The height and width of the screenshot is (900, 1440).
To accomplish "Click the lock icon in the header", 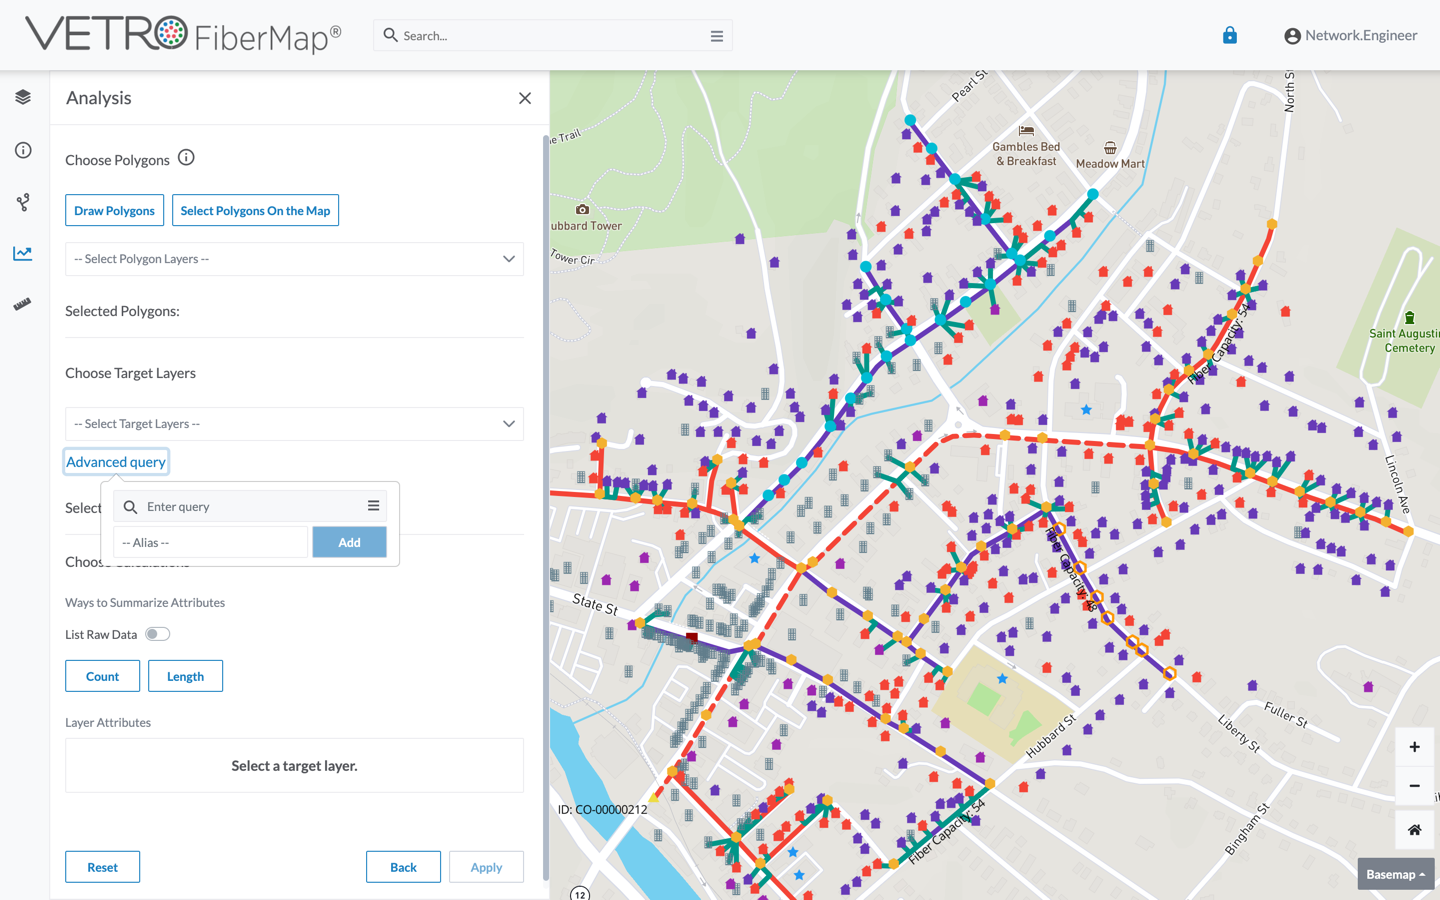I will pyautogui.click(x=1229, y=34).
